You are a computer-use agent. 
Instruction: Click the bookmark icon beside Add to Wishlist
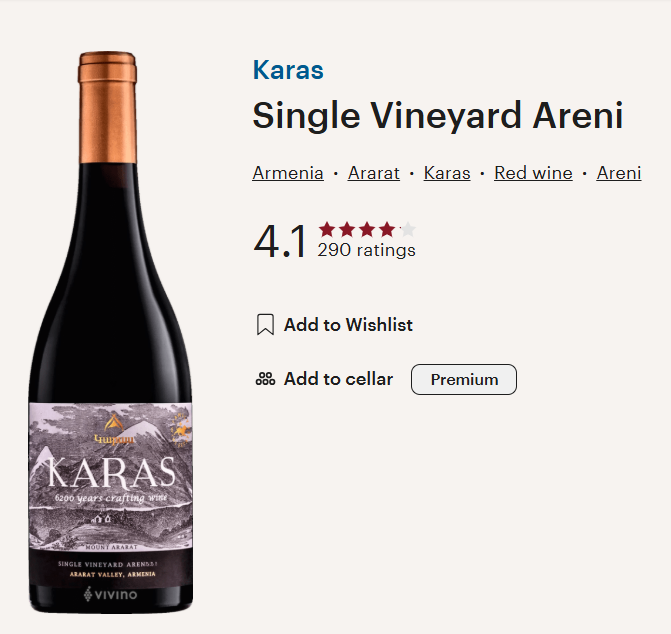(265, 325)
